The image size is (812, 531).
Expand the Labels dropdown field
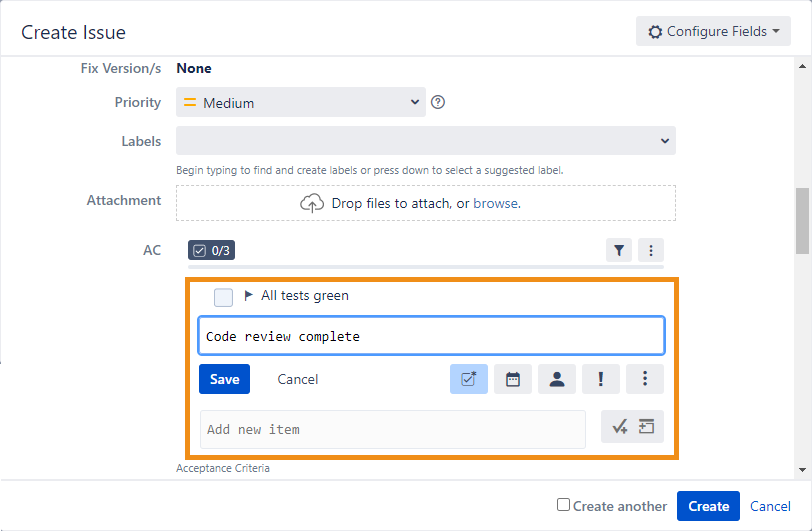[x=426, y=141]
